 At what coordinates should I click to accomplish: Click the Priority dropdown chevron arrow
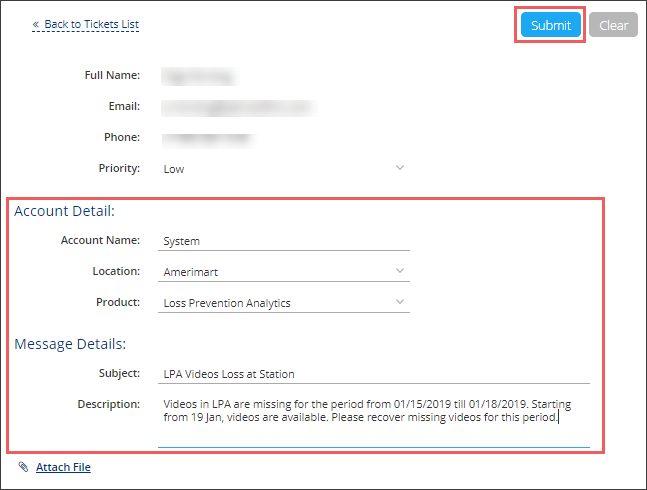[400, 168]
